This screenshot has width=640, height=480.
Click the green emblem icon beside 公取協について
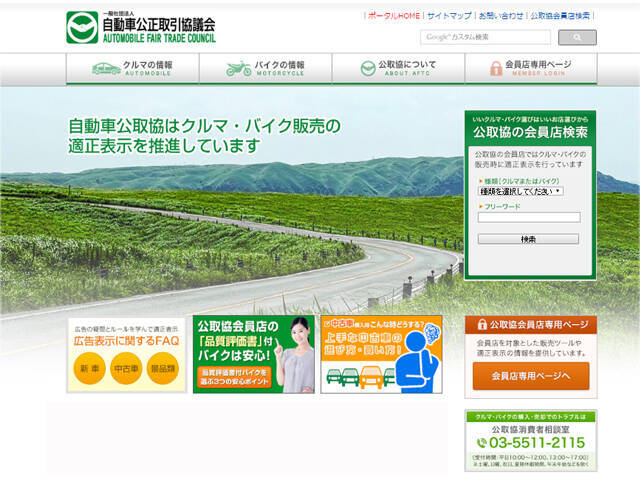point(368,69)
